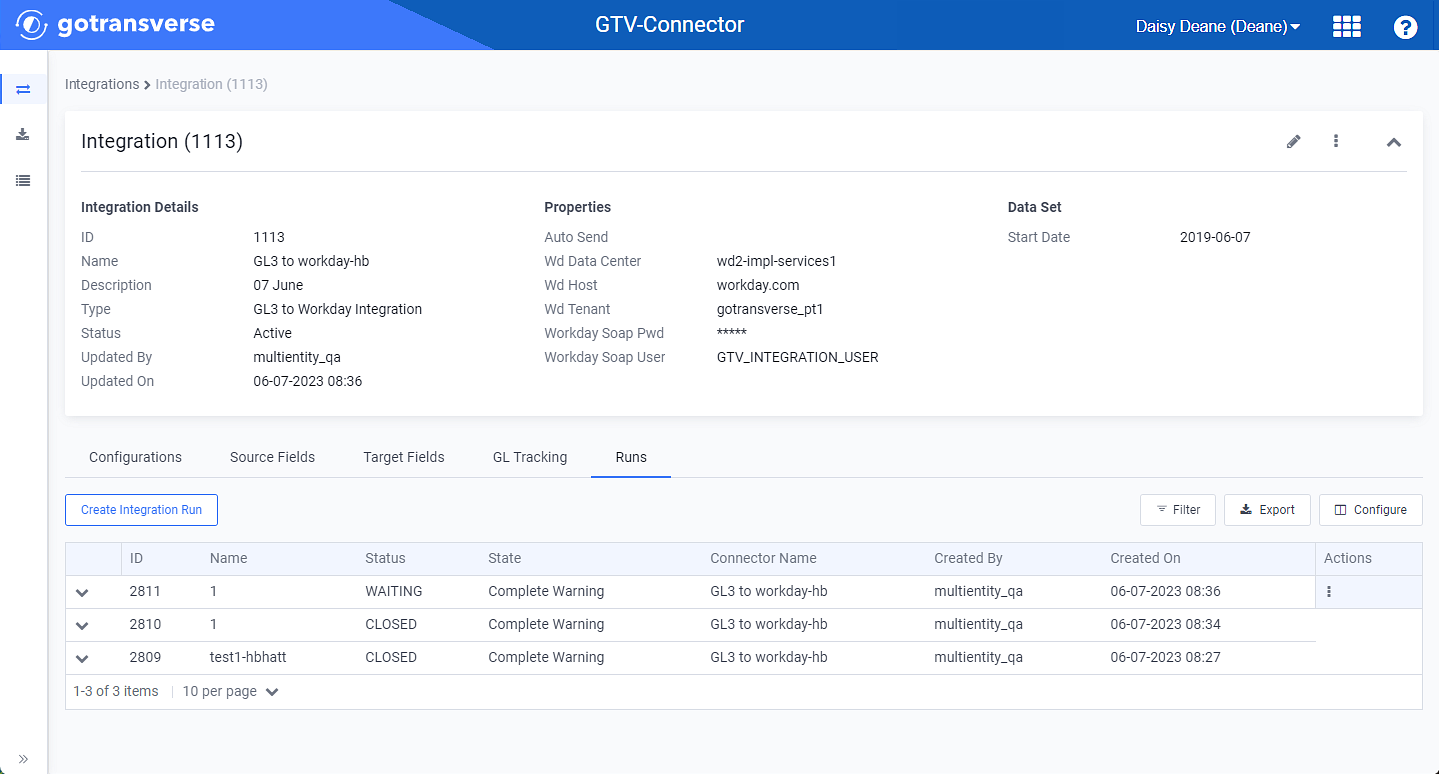Click the CLOSED status for run 2810

click(391, 624)
